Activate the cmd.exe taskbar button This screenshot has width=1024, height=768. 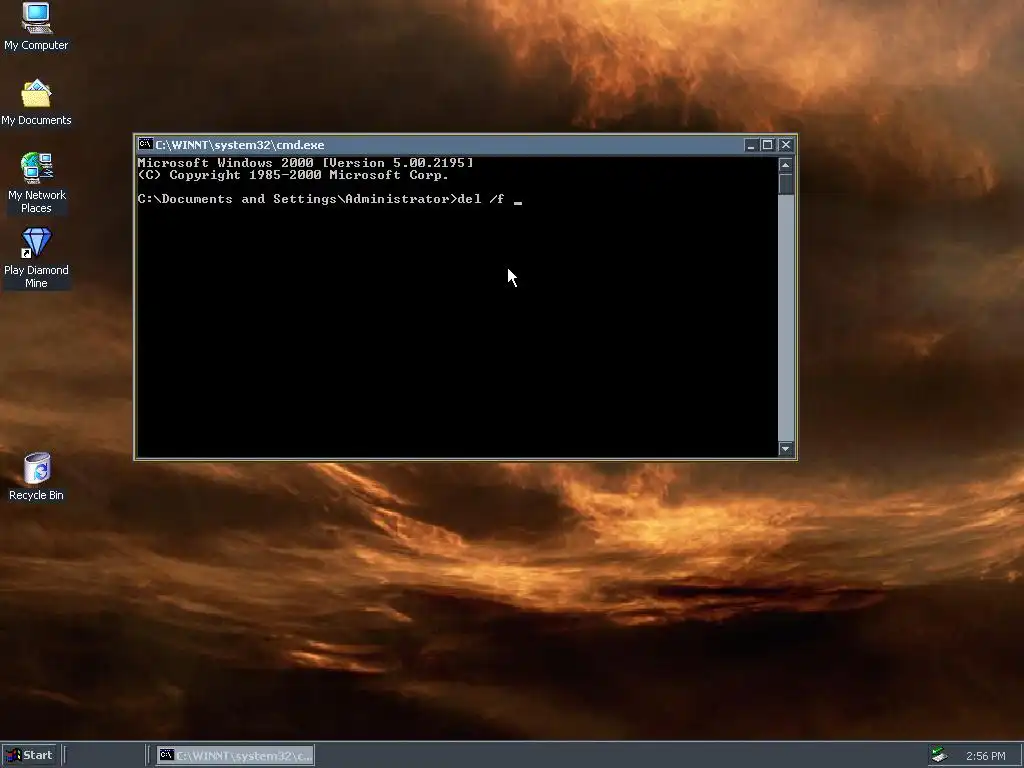click(235, 756)
